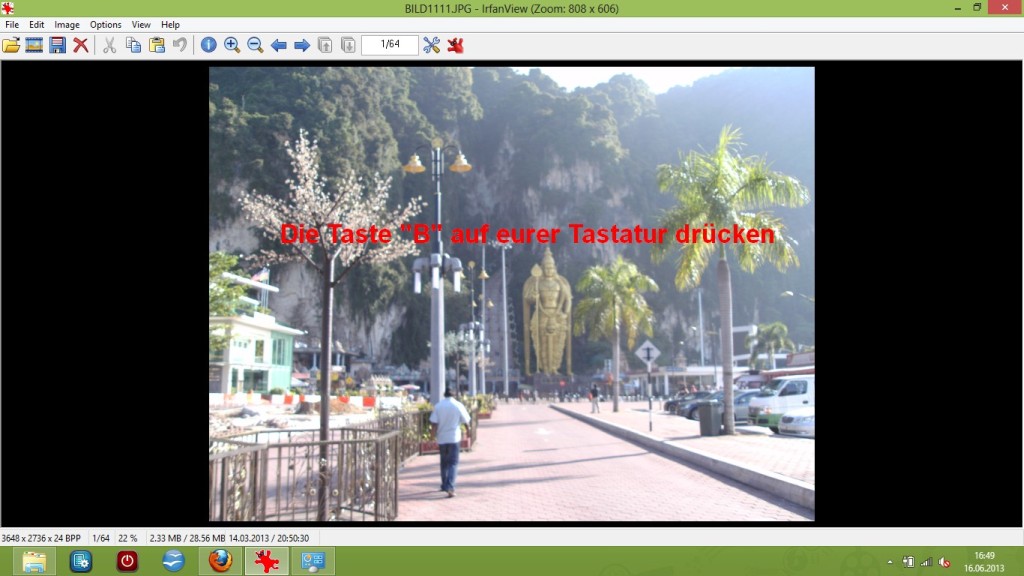Go to next image with right arrow

point(301,45)
